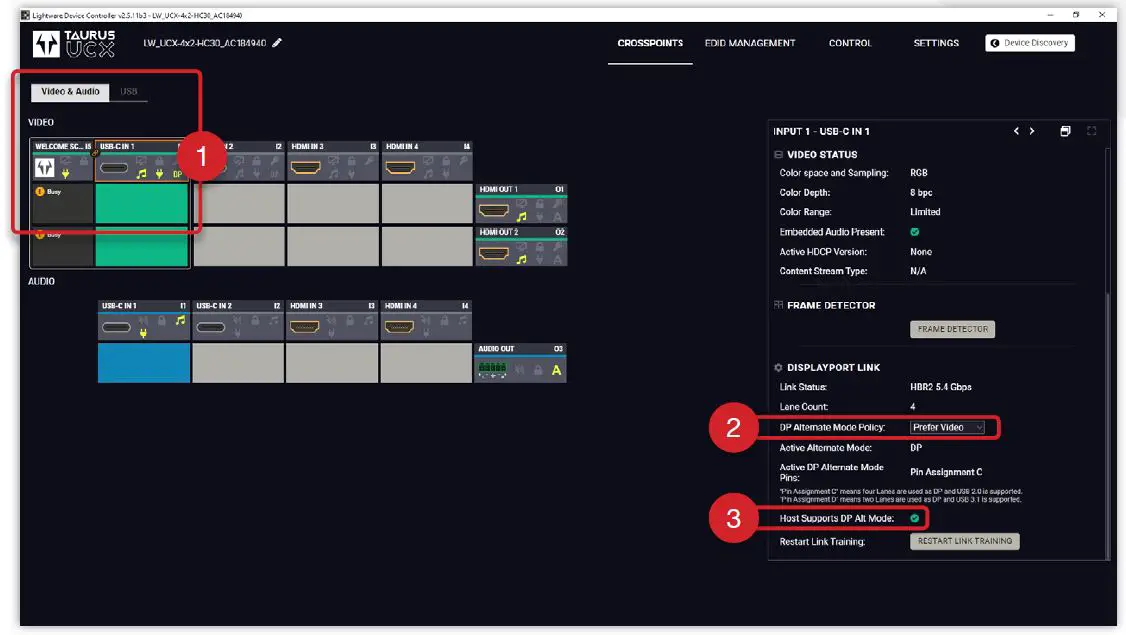Route HDMI IN 4 to HDMI OUT 2
The image size is (1126, 635).
427,246
